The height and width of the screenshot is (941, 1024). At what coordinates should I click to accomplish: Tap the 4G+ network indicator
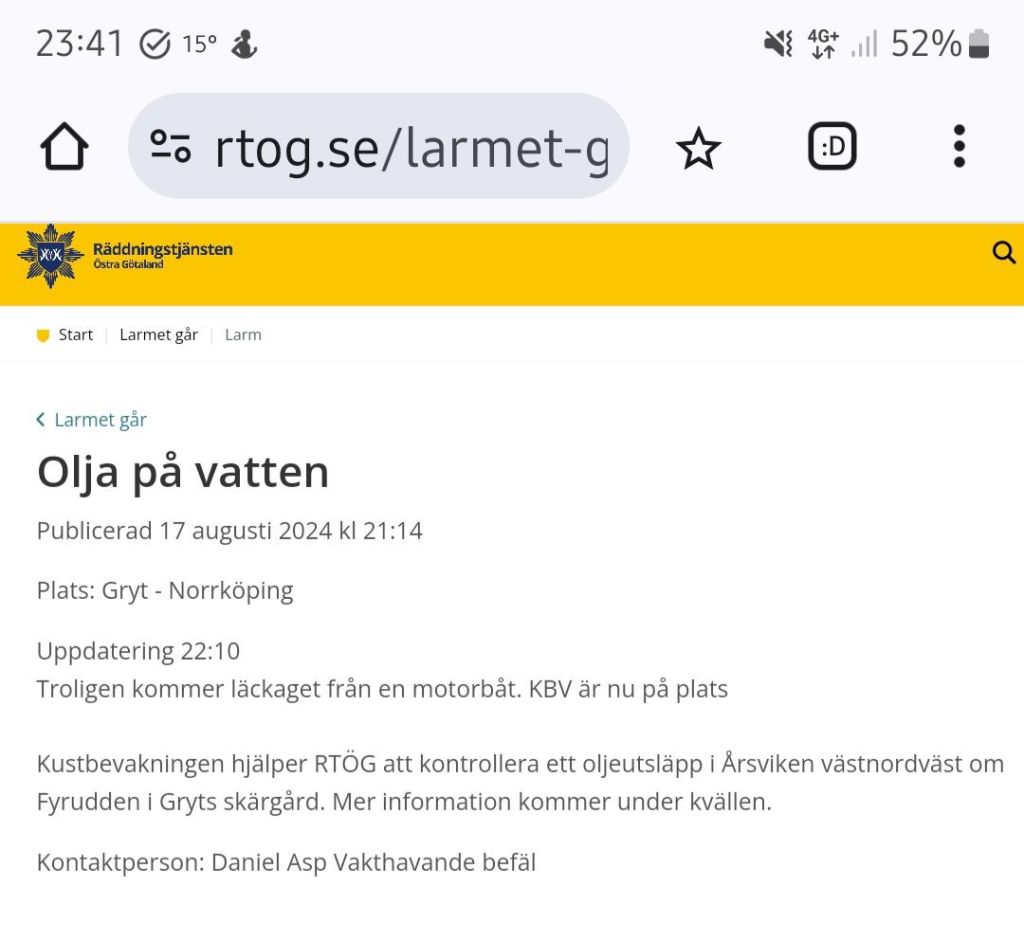823,44
